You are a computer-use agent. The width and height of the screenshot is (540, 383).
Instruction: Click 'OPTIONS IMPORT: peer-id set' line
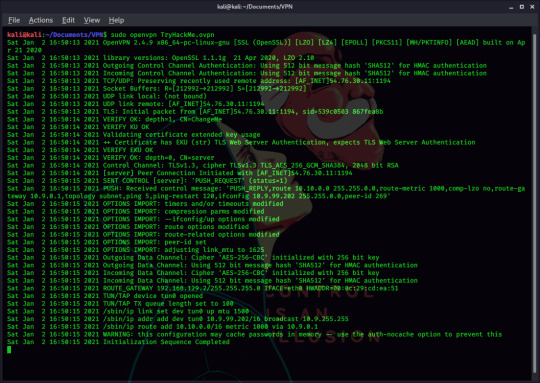pyautogui.click(x=107, y=242)
